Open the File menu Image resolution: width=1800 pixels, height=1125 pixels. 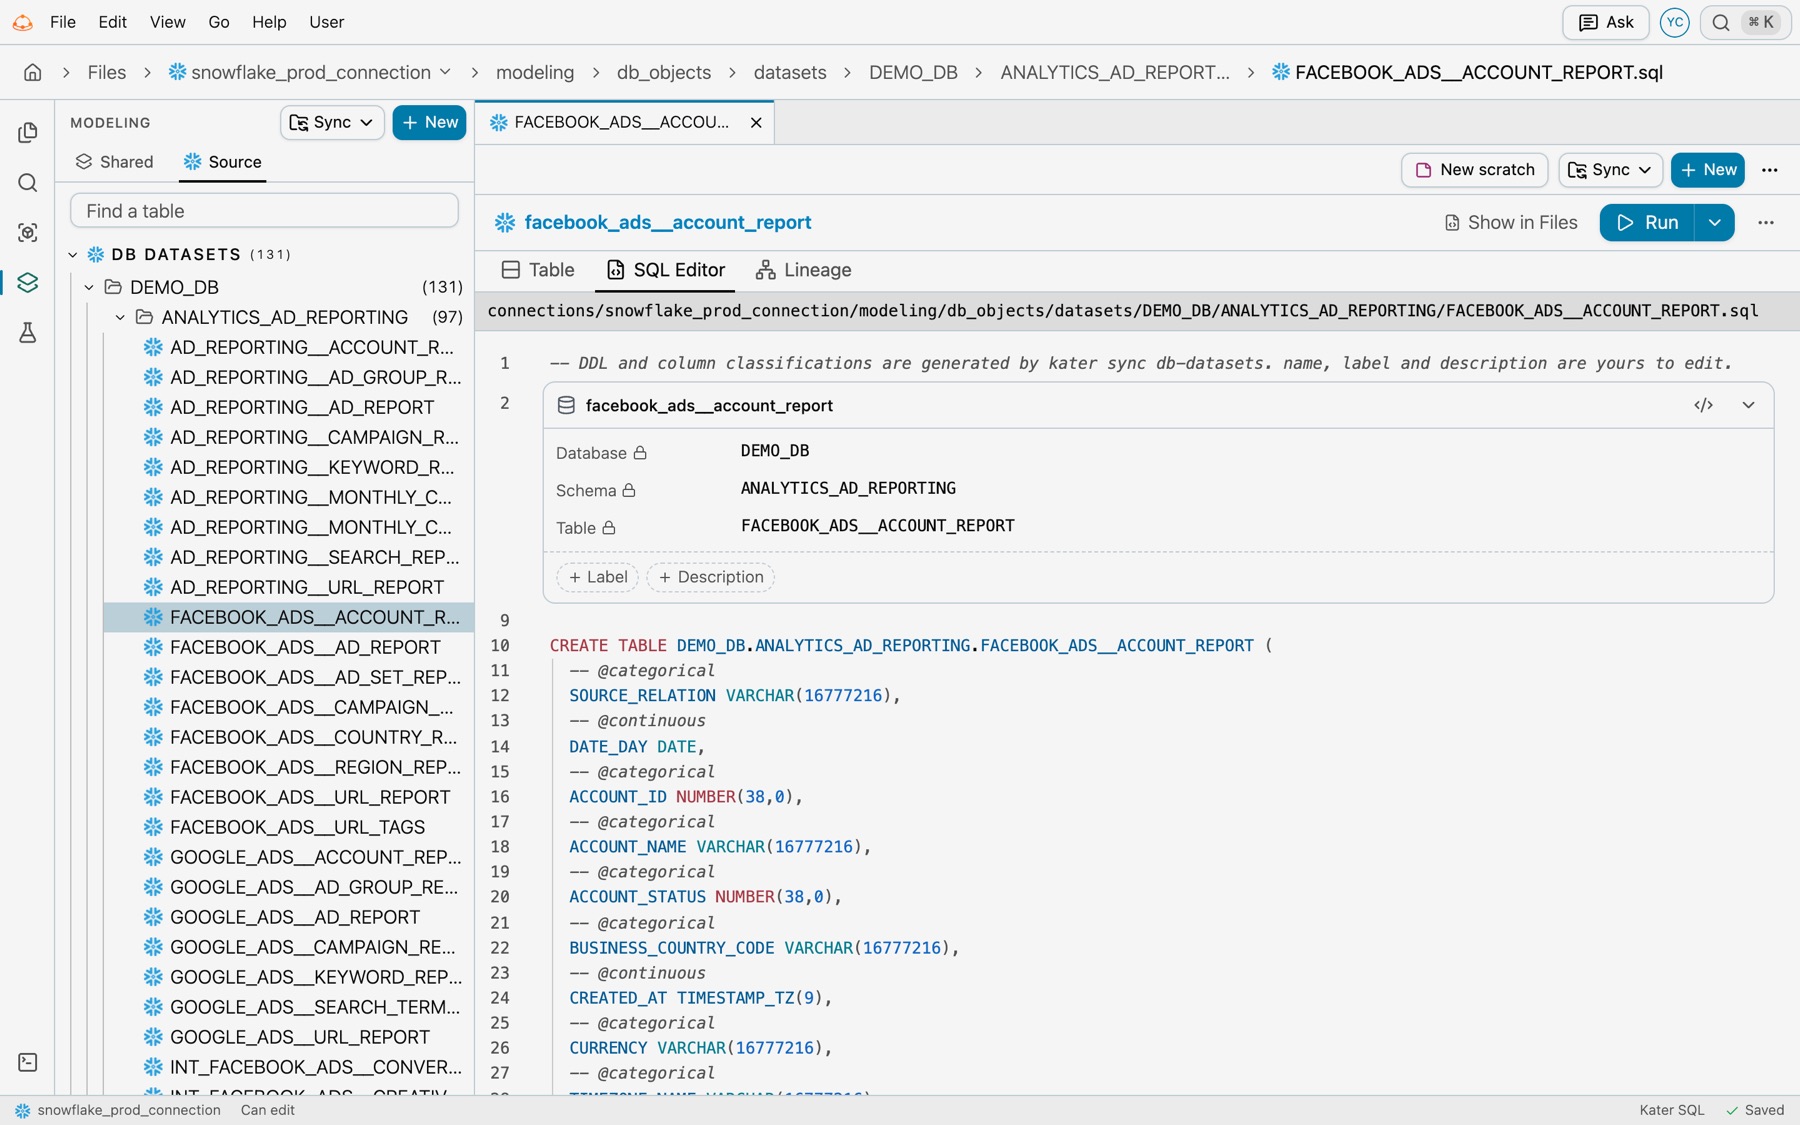click(x=63, y=22)
